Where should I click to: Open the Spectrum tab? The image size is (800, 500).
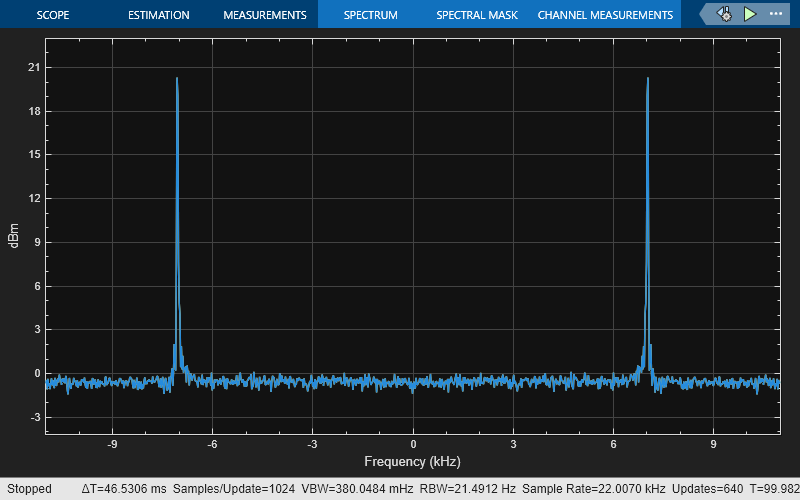(370, 15)
